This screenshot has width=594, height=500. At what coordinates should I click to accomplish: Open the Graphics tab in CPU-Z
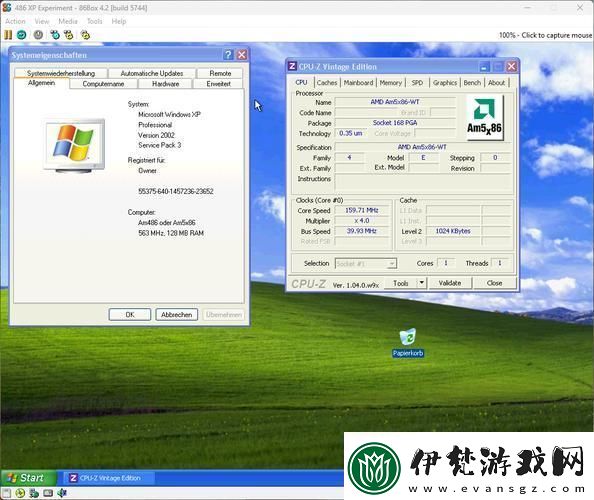pyautogui.click(x=445, y=83)
